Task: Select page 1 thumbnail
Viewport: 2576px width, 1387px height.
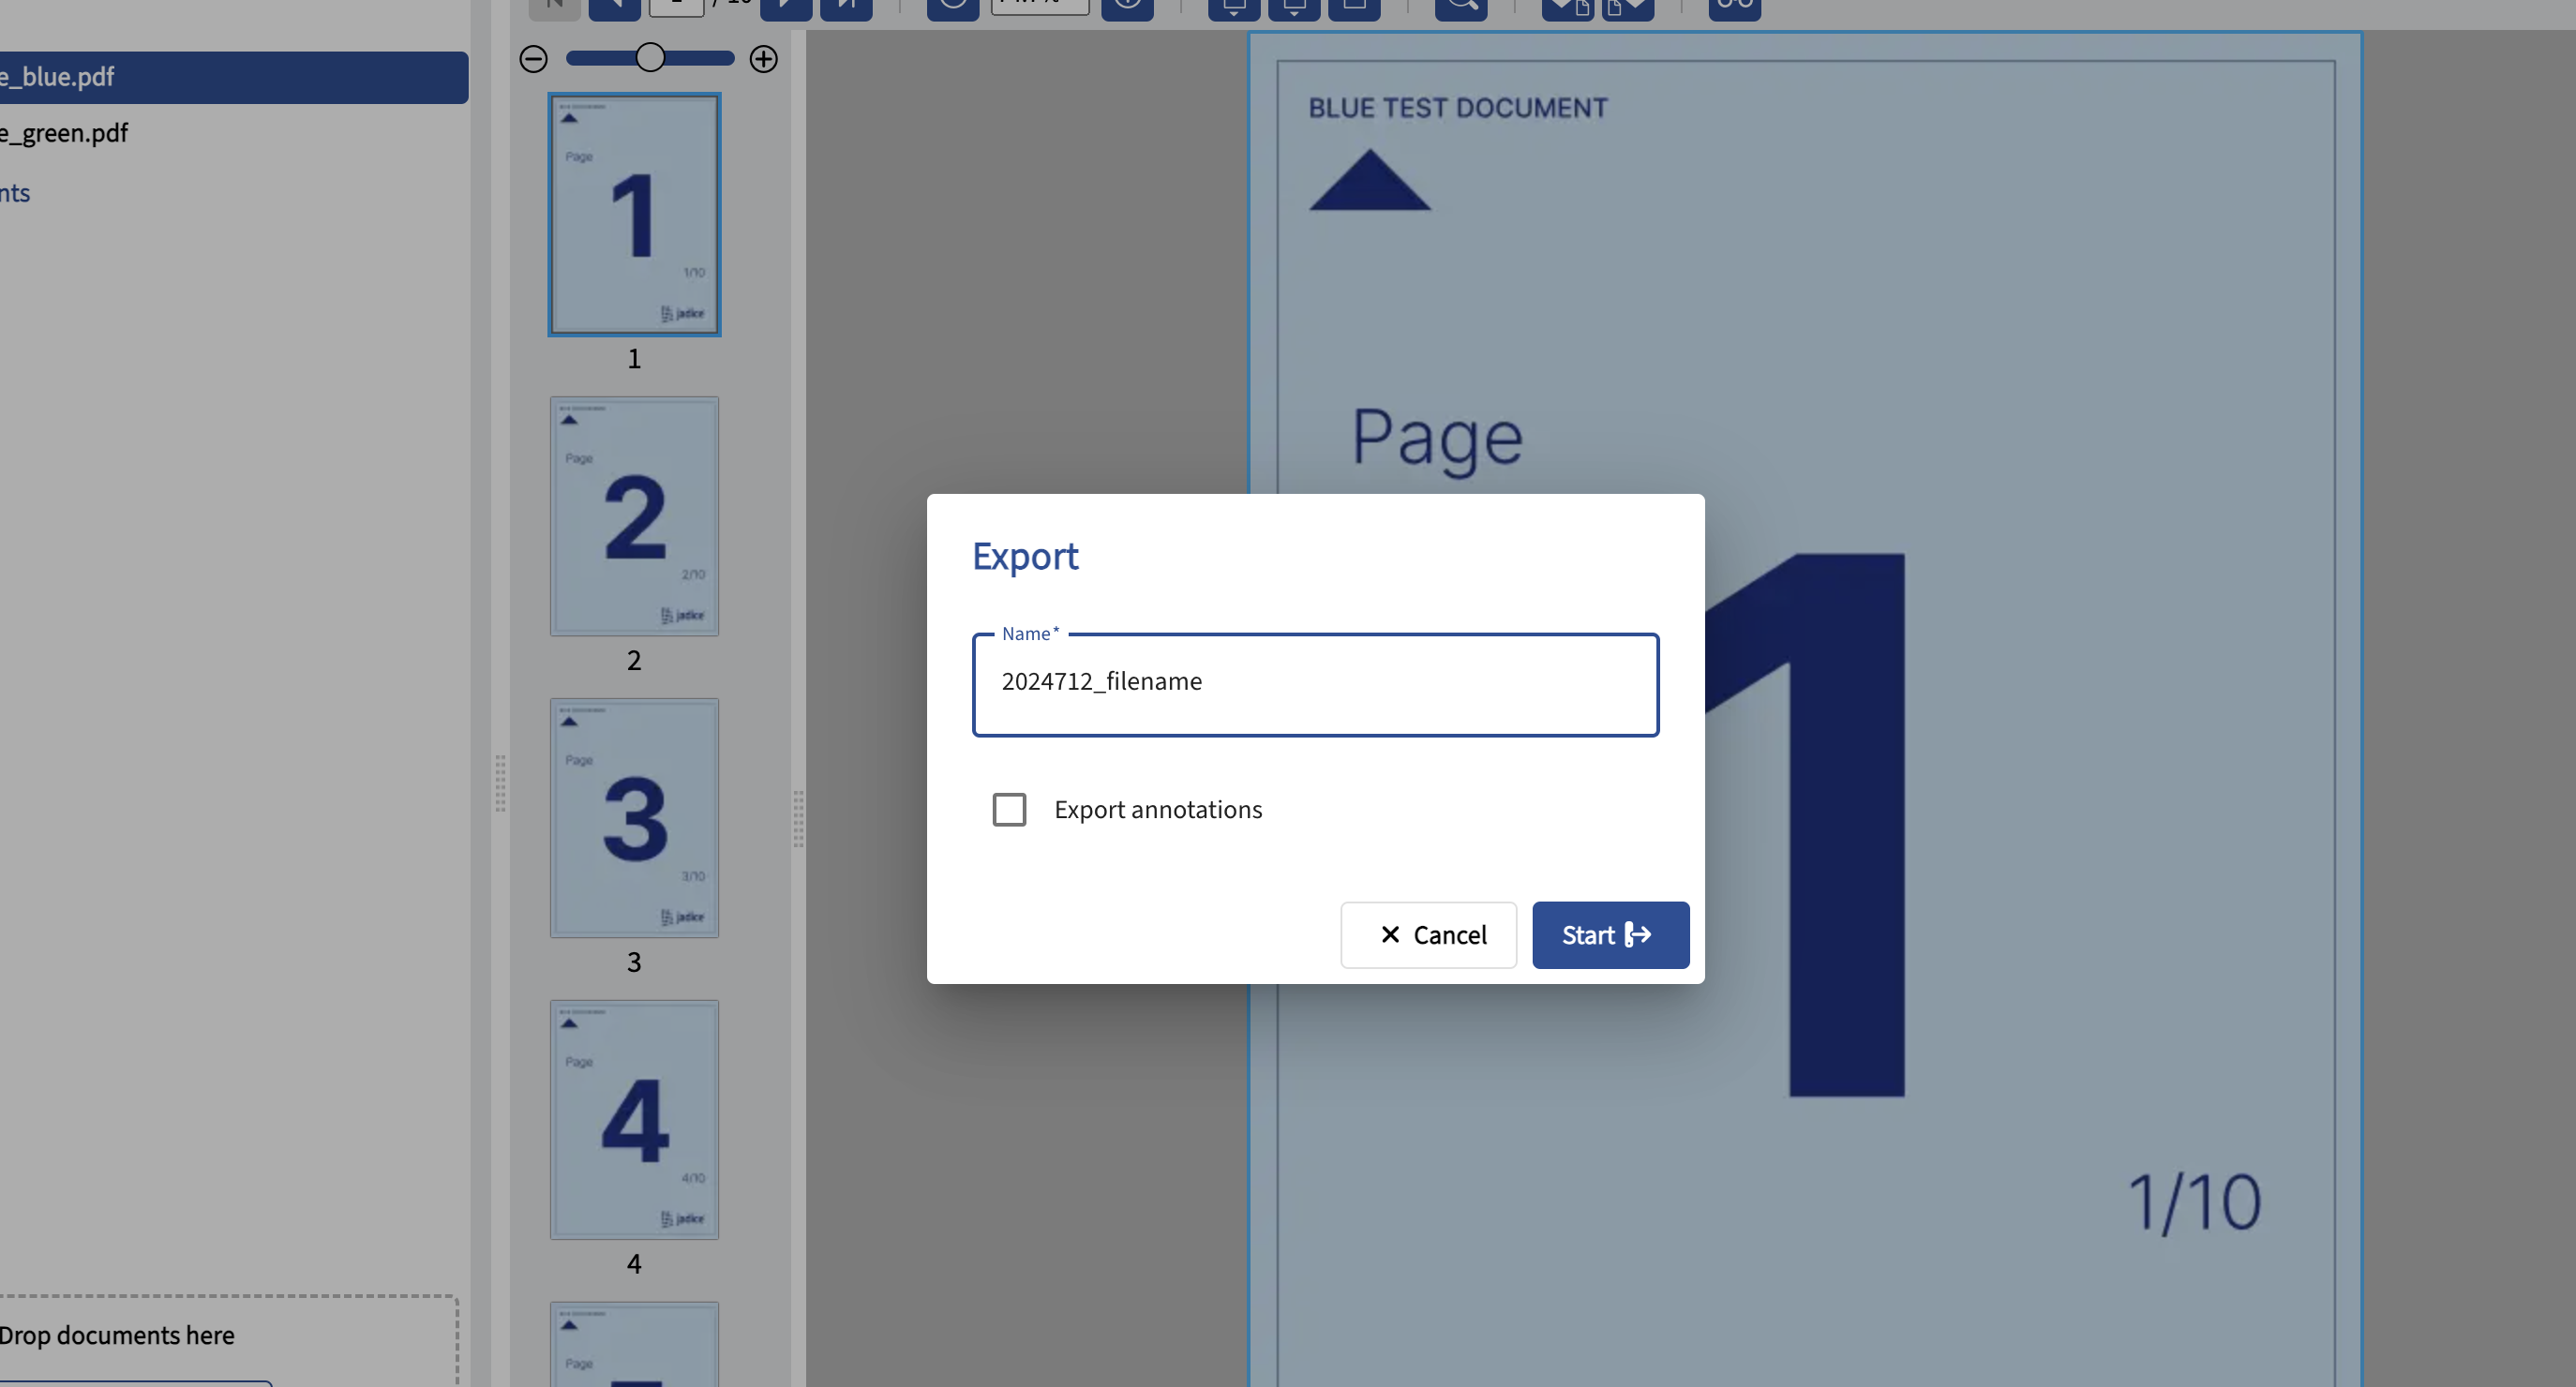Action: [x=634, y=214]
